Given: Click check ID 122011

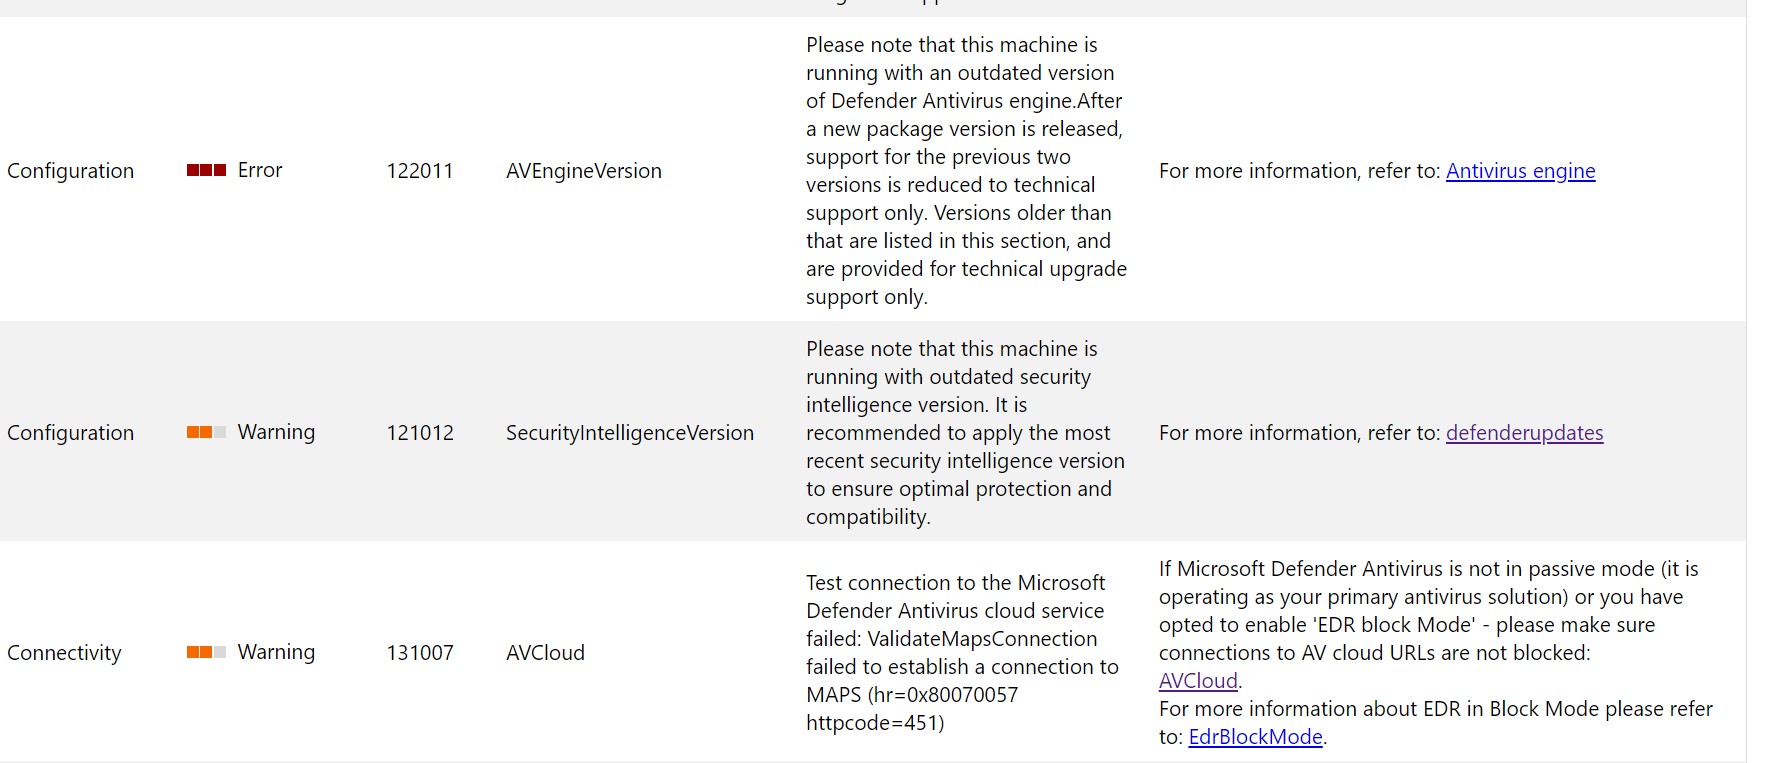Looking at the screenshot, I should [420, 171].
